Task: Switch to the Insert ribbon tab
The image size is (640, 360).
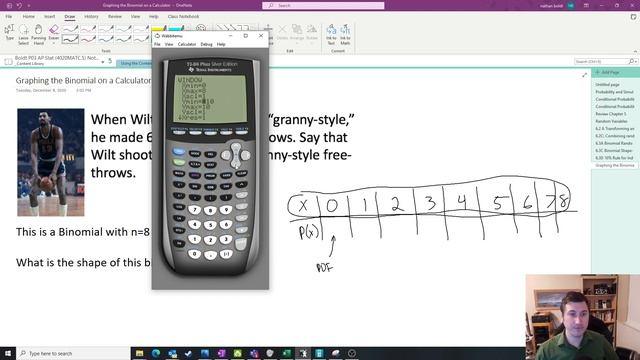Action: 49,16
